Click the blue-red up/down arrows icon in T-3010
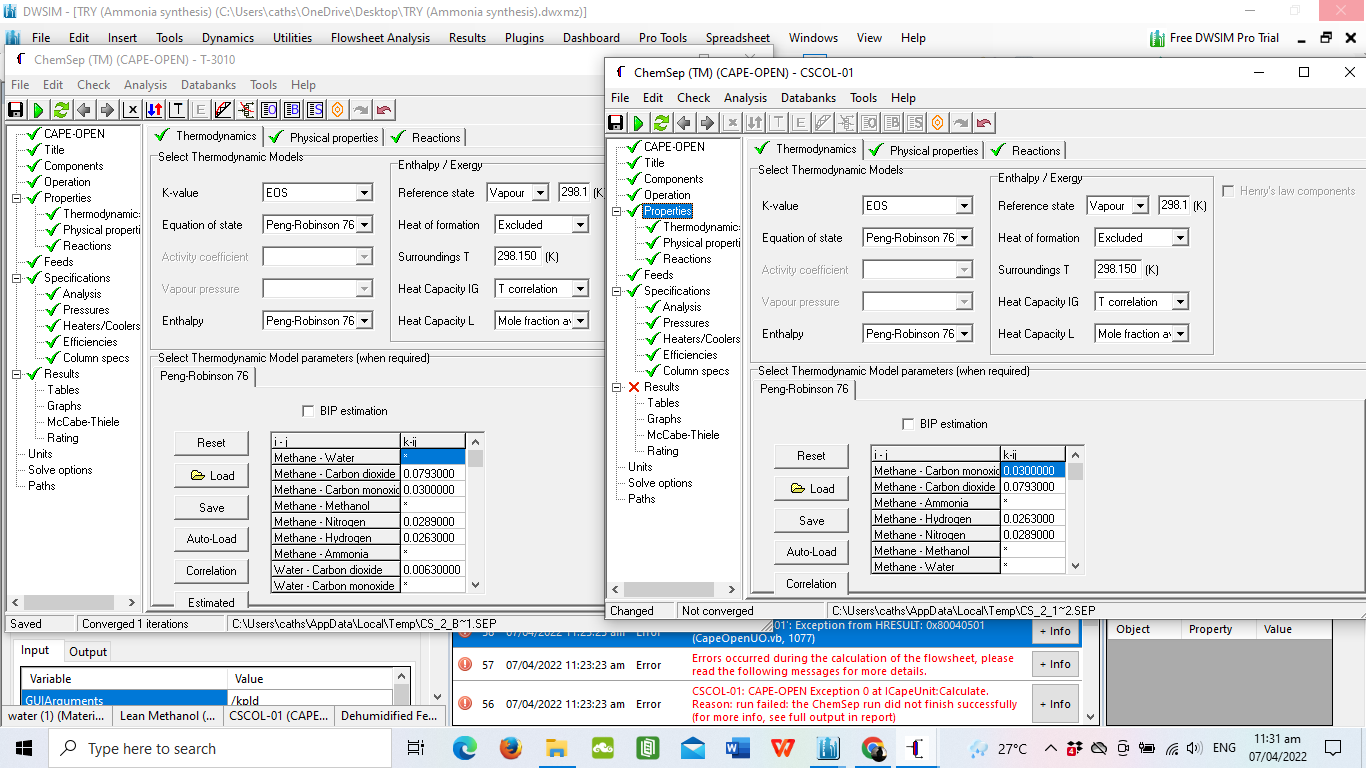Image resolution: width=1366 pixels, height=768 pixels. click(x=154, y=110)
